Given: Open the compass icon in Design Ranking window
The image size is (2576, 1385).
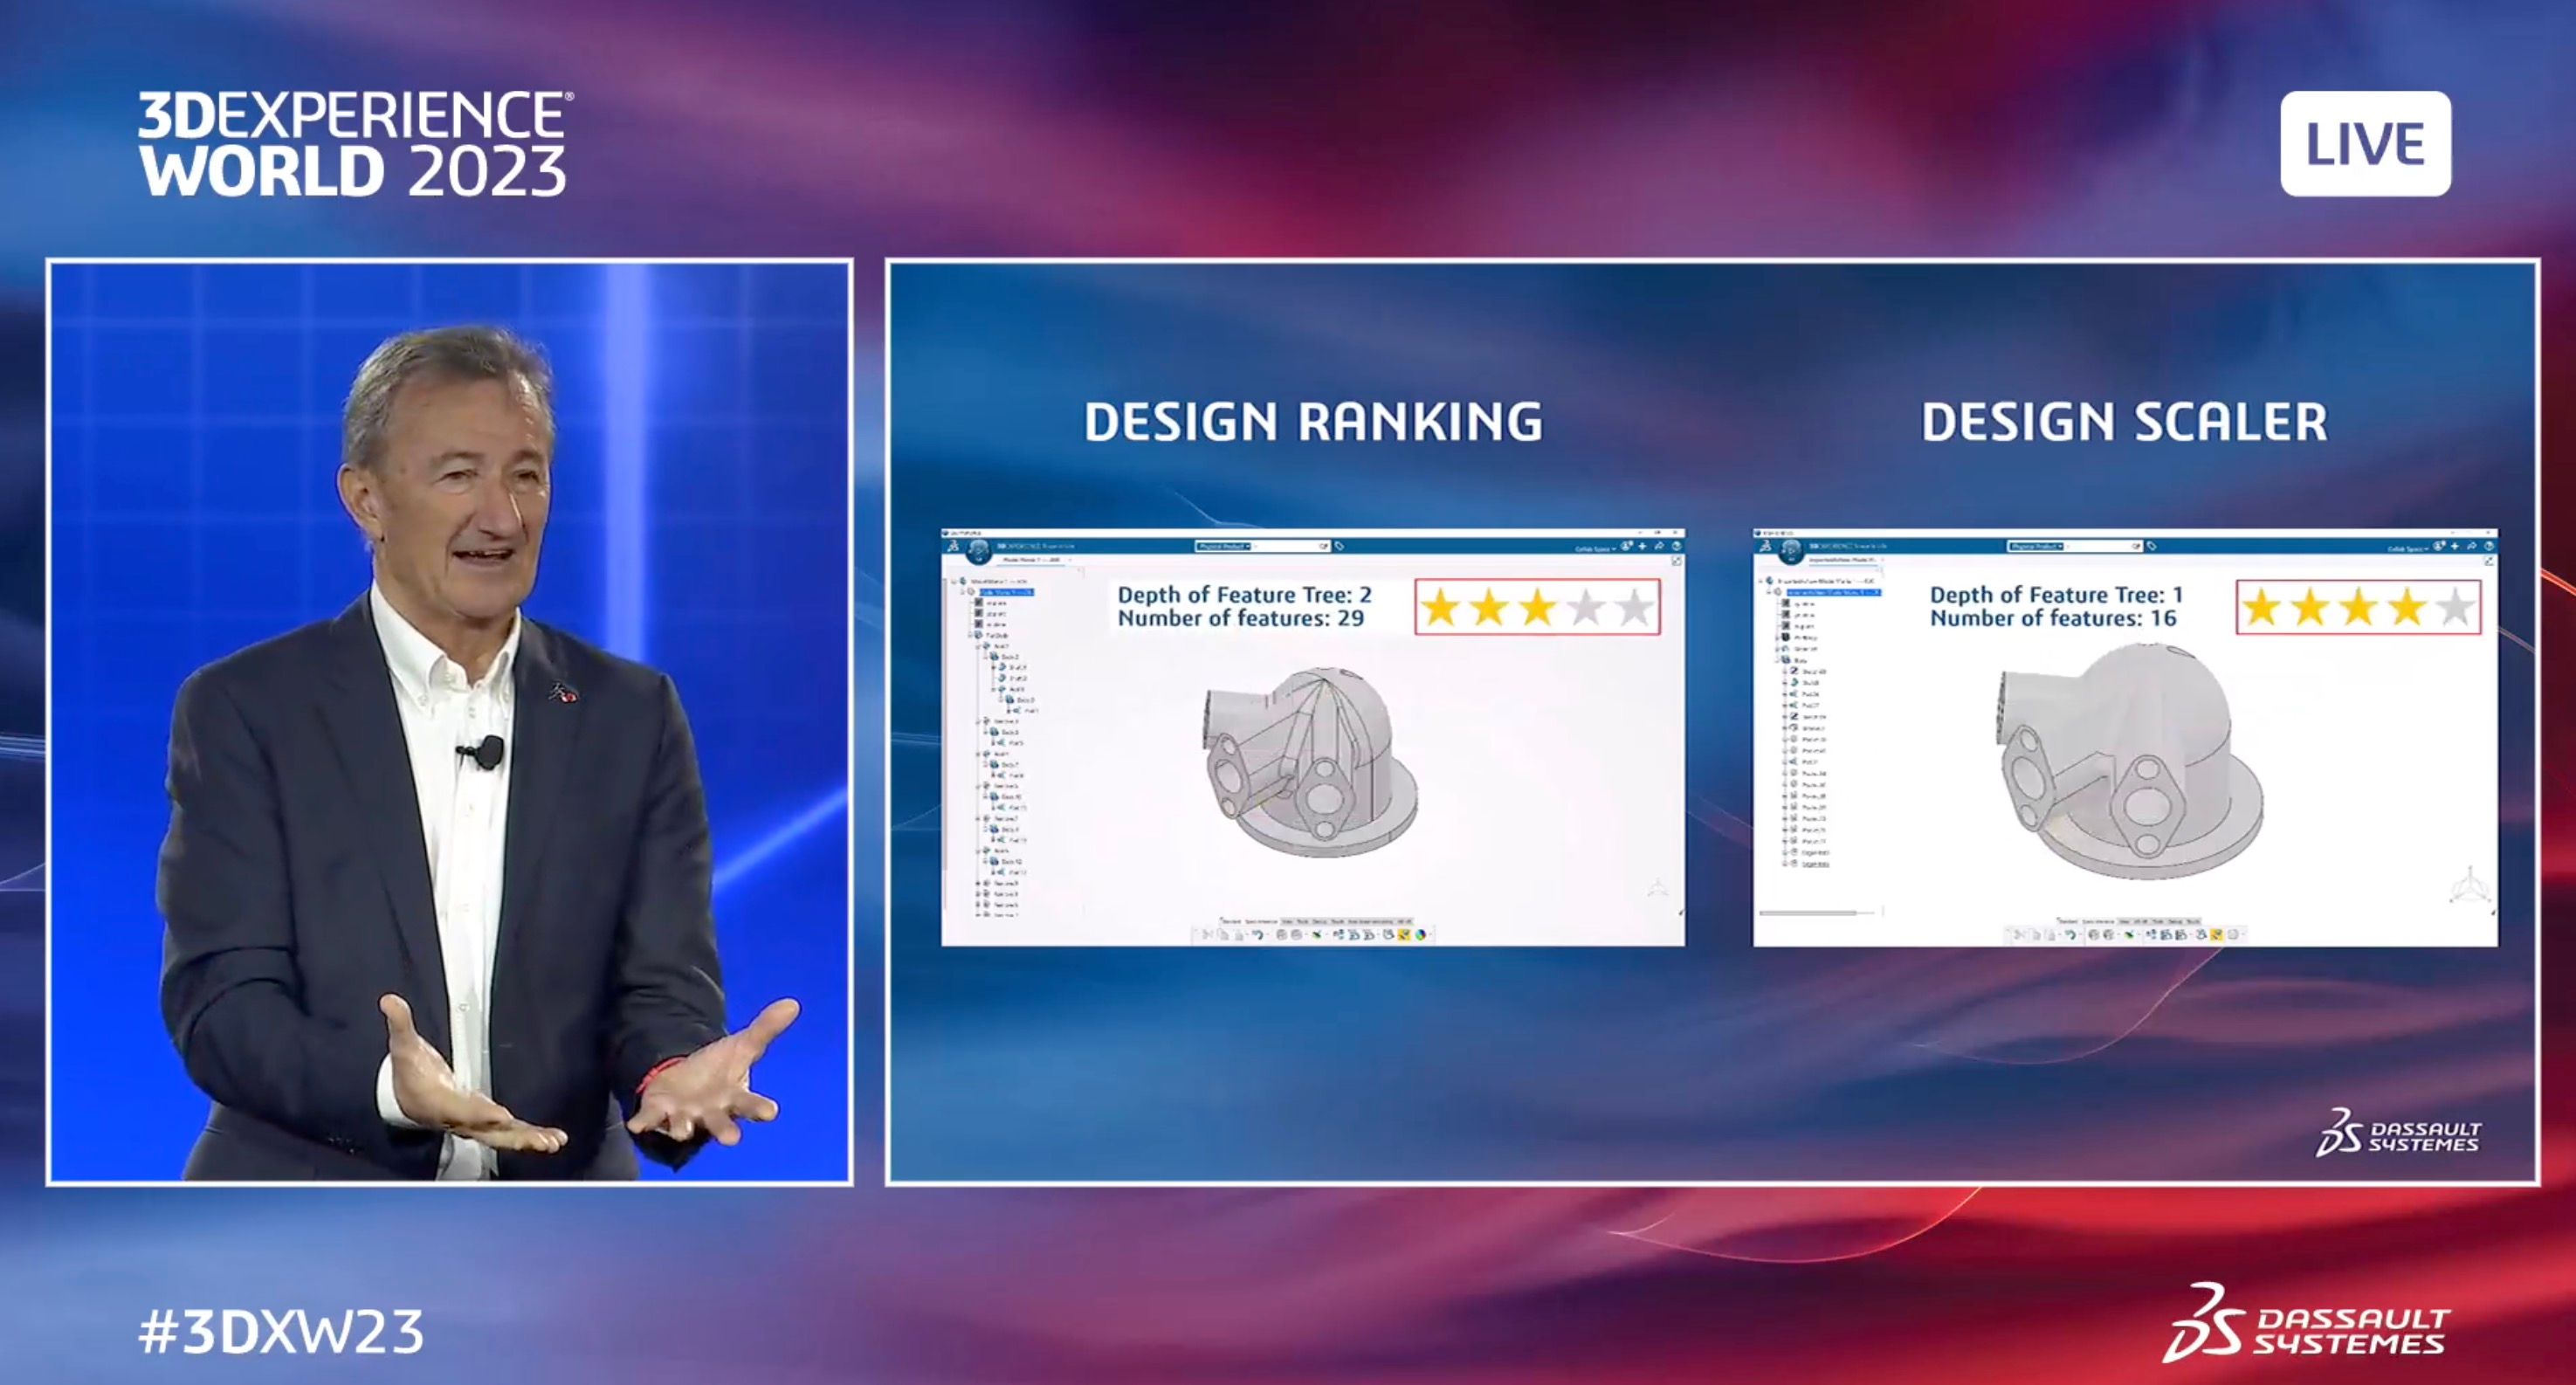Looking at the screenshot, I should pyautogui.click(x=980, y=553).
